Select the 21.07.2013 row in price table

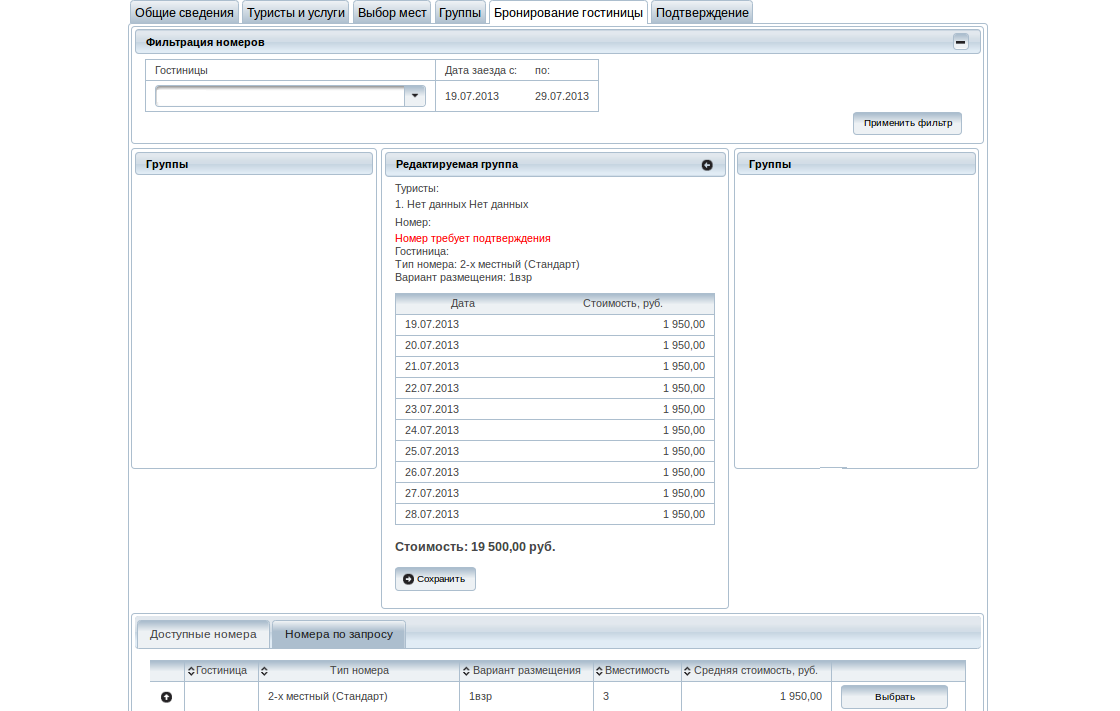click(x=555, y=367)
